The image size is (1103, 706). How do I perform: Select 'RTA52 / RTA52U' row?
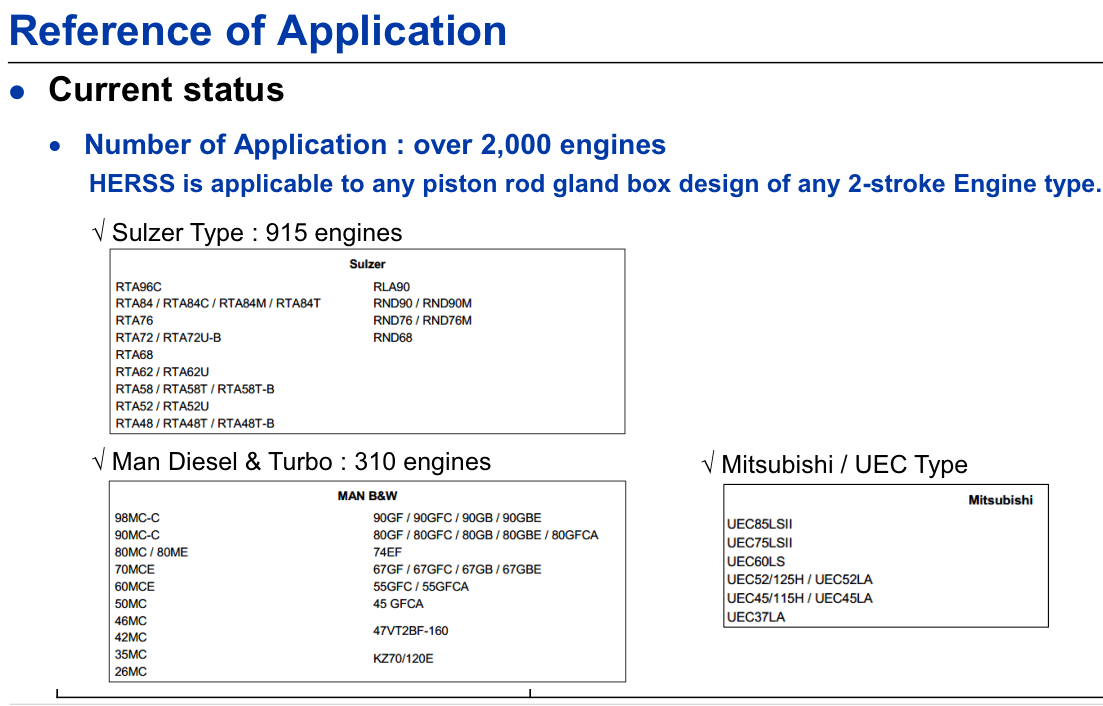(162, 406)
